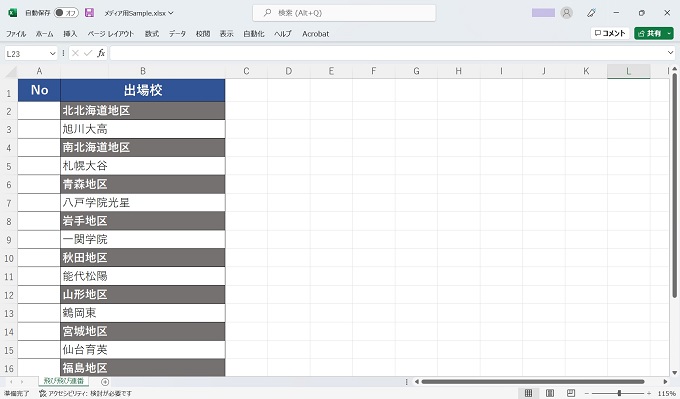Click the search box at top
The image size is (680, 399).
(344, 13)
